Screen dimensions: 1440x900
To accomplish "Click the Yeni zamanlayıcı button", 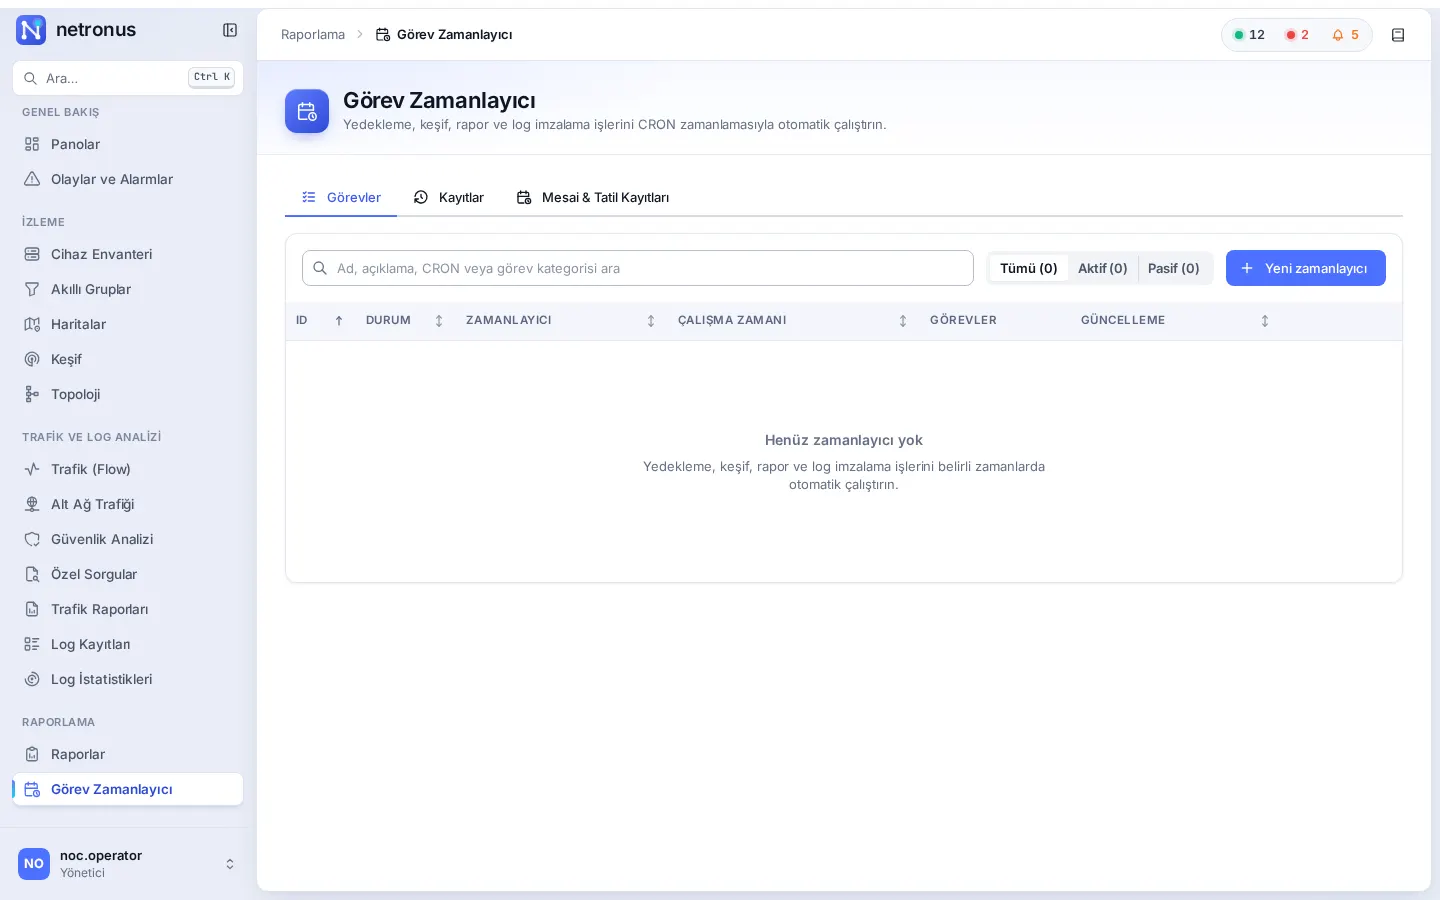I will click(1306, 268).
